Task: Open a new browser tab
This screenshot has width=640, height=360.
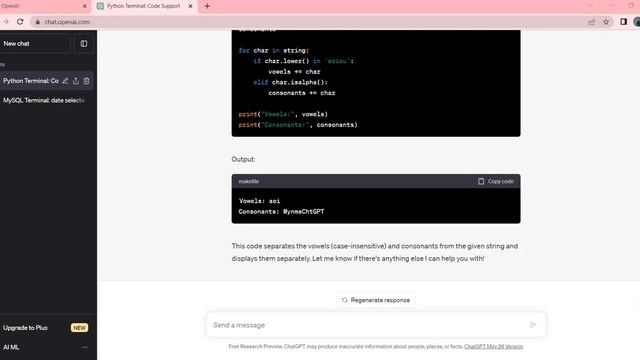Action: (207, 6)
